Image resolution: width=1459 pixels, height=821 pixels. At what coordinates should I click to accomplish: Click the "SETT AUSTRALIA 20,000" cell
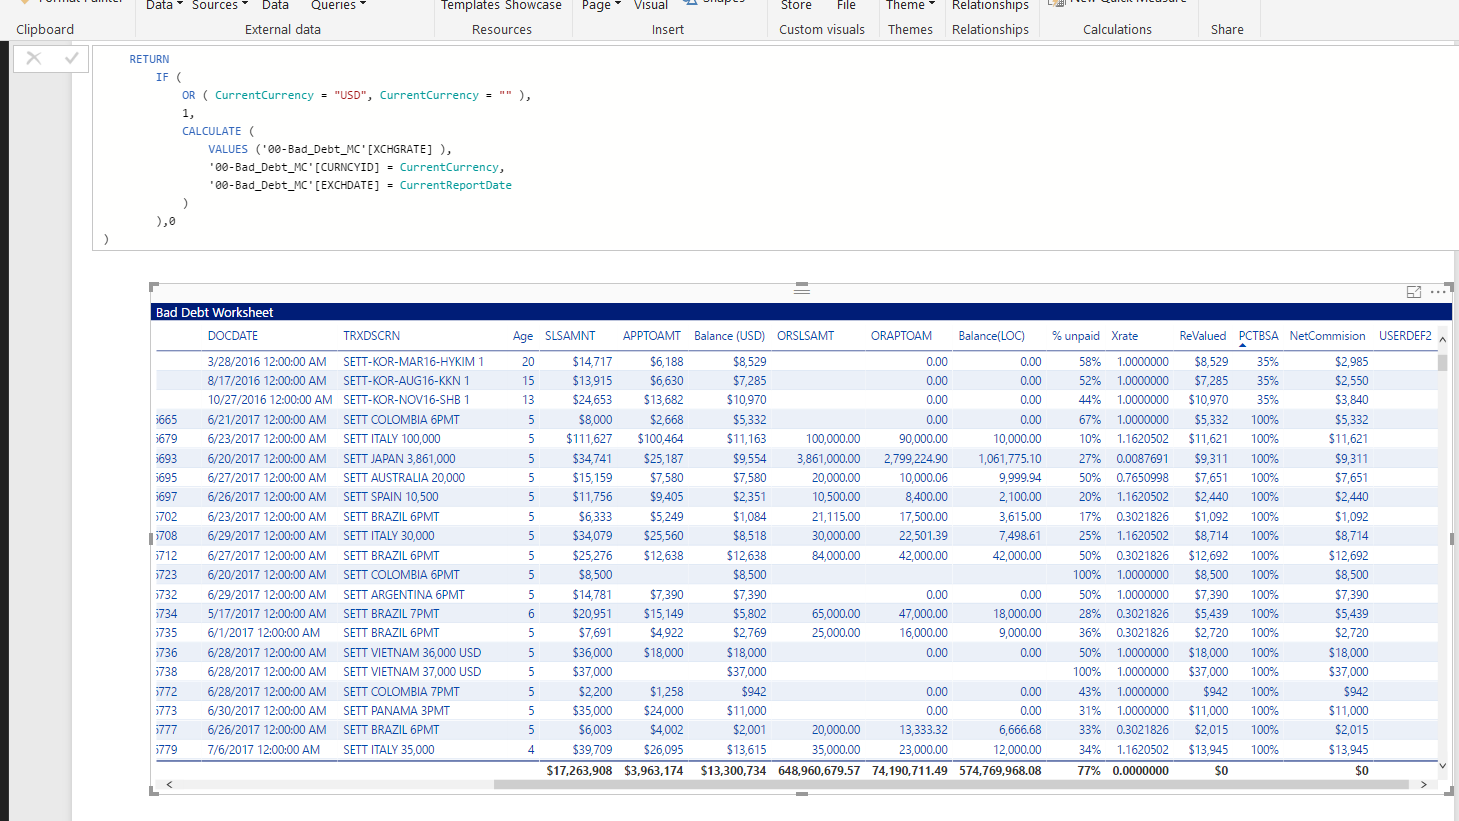404,478
